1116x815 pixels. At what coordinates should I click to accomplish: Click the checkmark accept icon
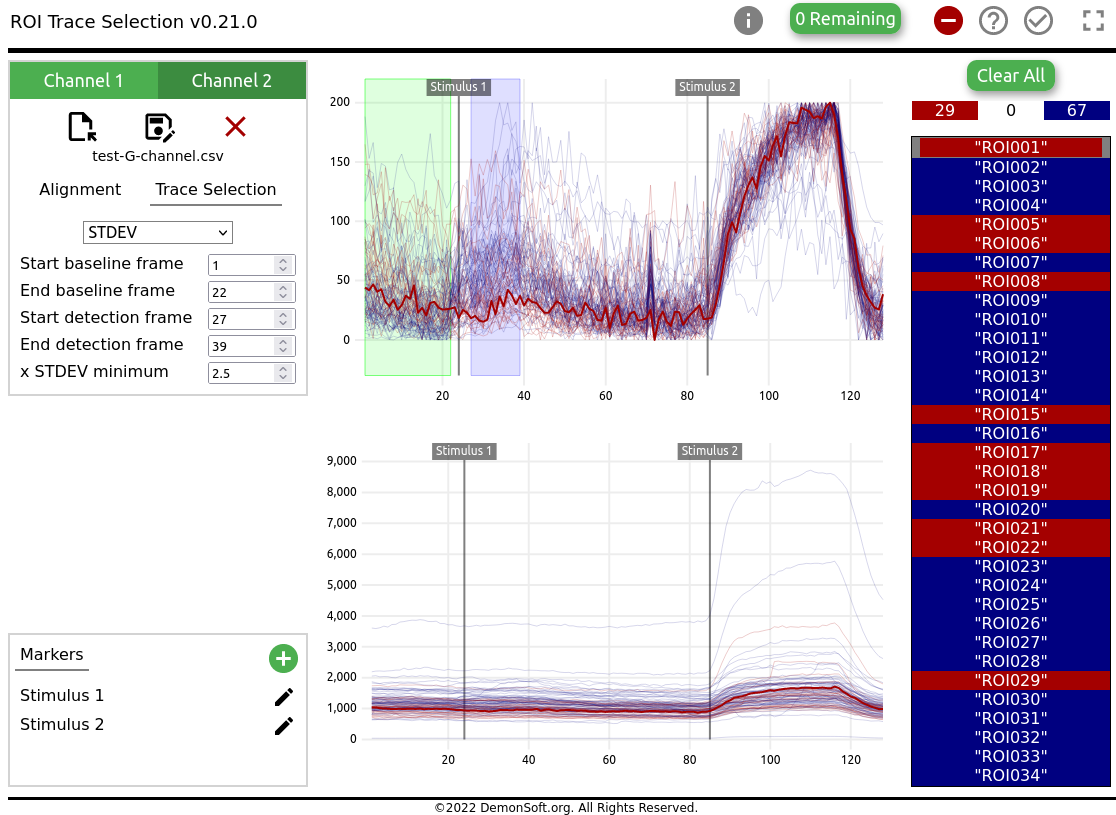[1038, 20]
